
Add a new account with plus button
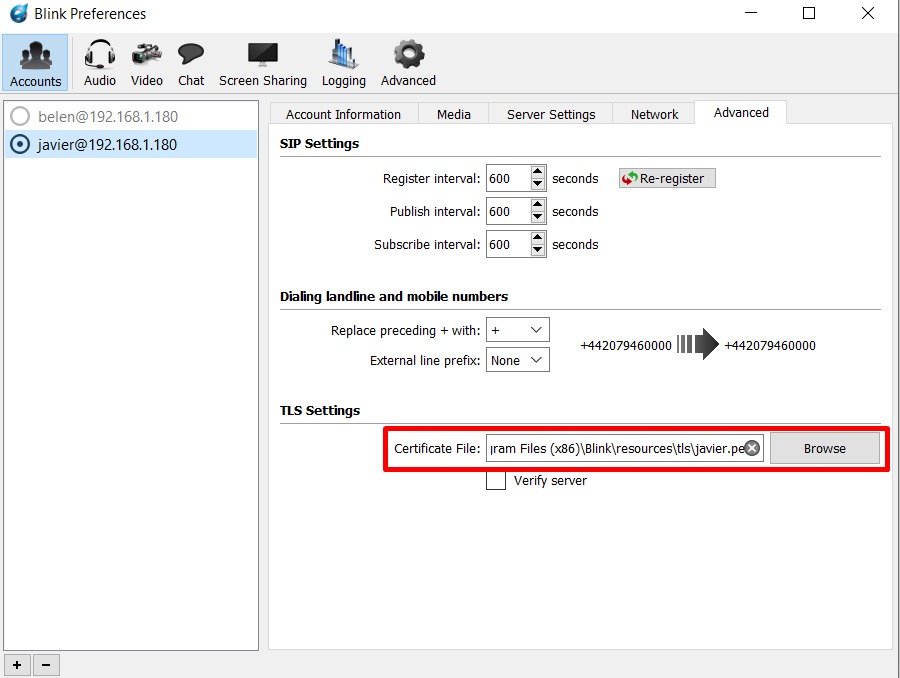pyautogui.click(x=17, y=665)
